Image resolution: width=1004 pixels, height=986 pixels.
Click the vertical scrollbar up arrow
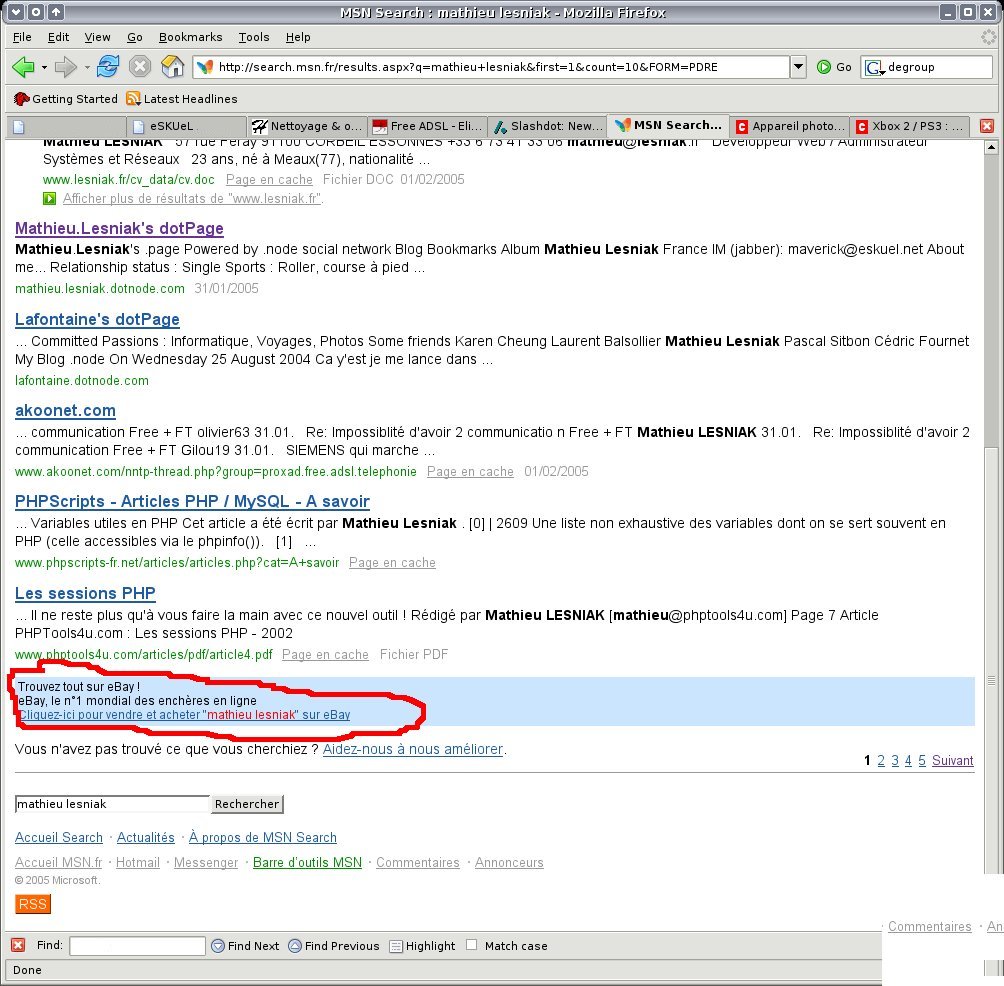click(991, 147)
